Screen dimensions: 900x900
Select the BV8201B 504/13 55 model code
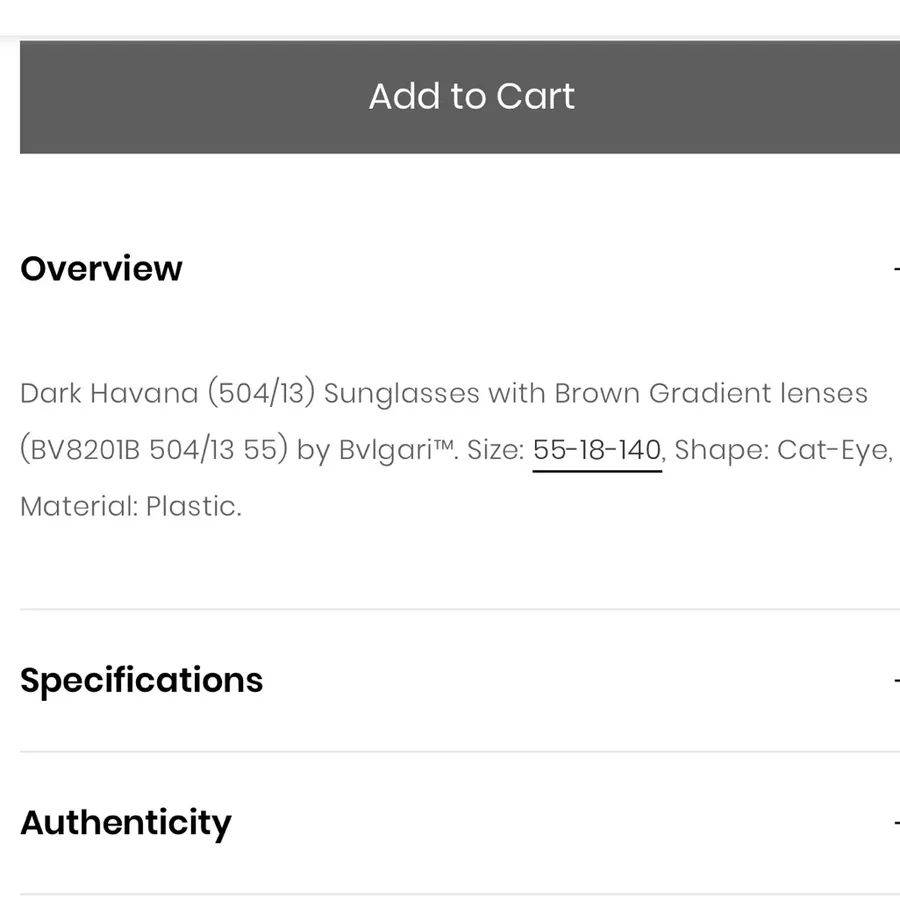click(154, 450)
